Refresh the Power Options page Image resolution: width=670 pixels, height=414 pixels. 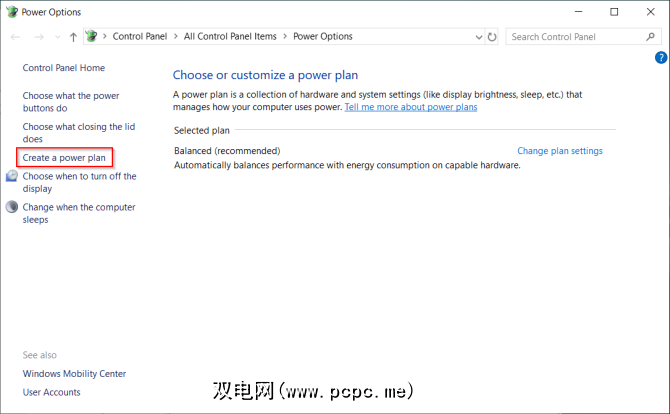coord(492,37)
